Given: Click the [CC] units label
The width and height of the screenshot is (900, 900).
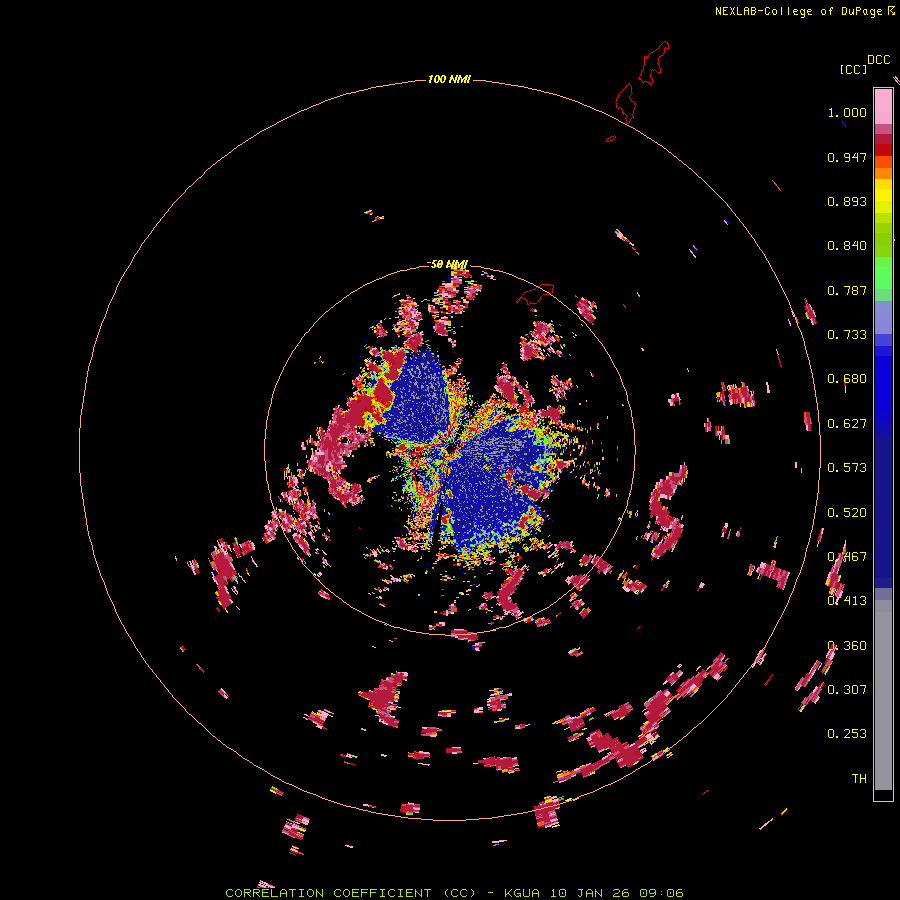Looking at the screenshot, I should 853,69.
